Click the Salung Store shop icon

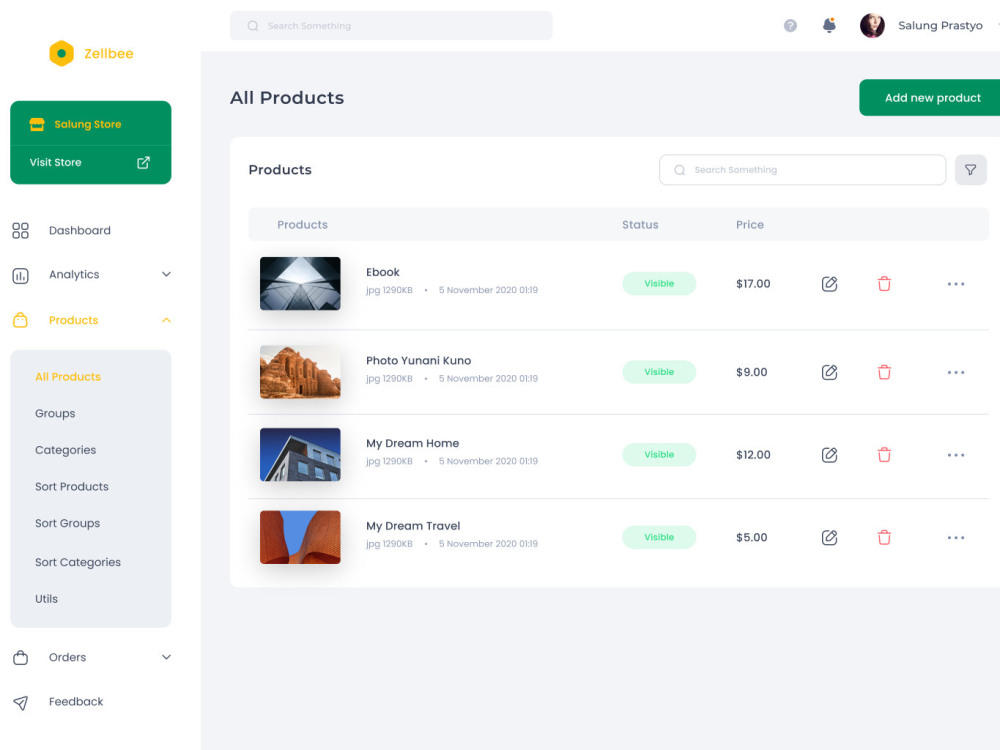[37, 124]
